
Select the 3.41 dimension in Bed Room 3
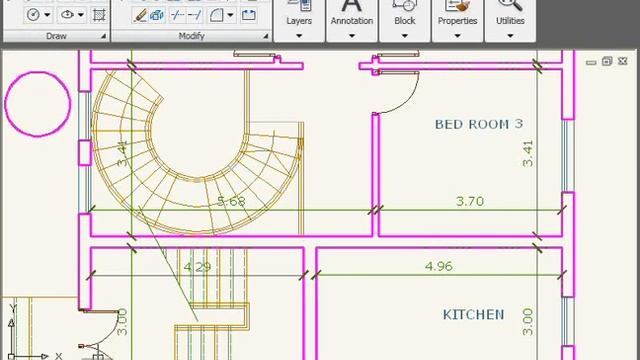pos(528,153)
